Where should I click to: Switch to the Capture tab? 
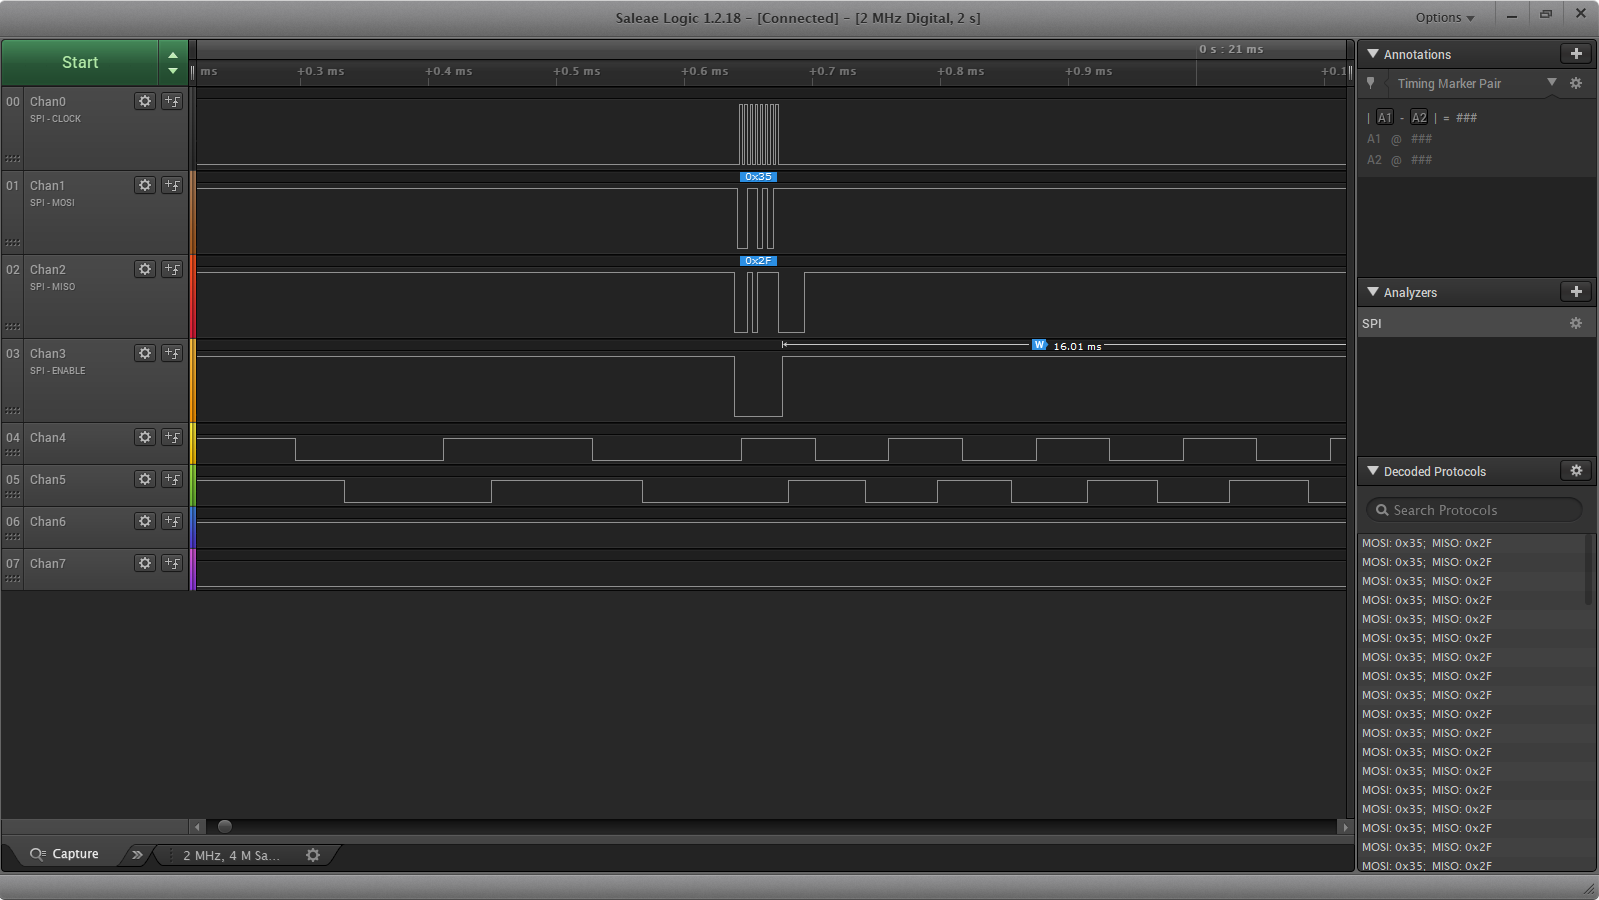click(x=65, y=854)
